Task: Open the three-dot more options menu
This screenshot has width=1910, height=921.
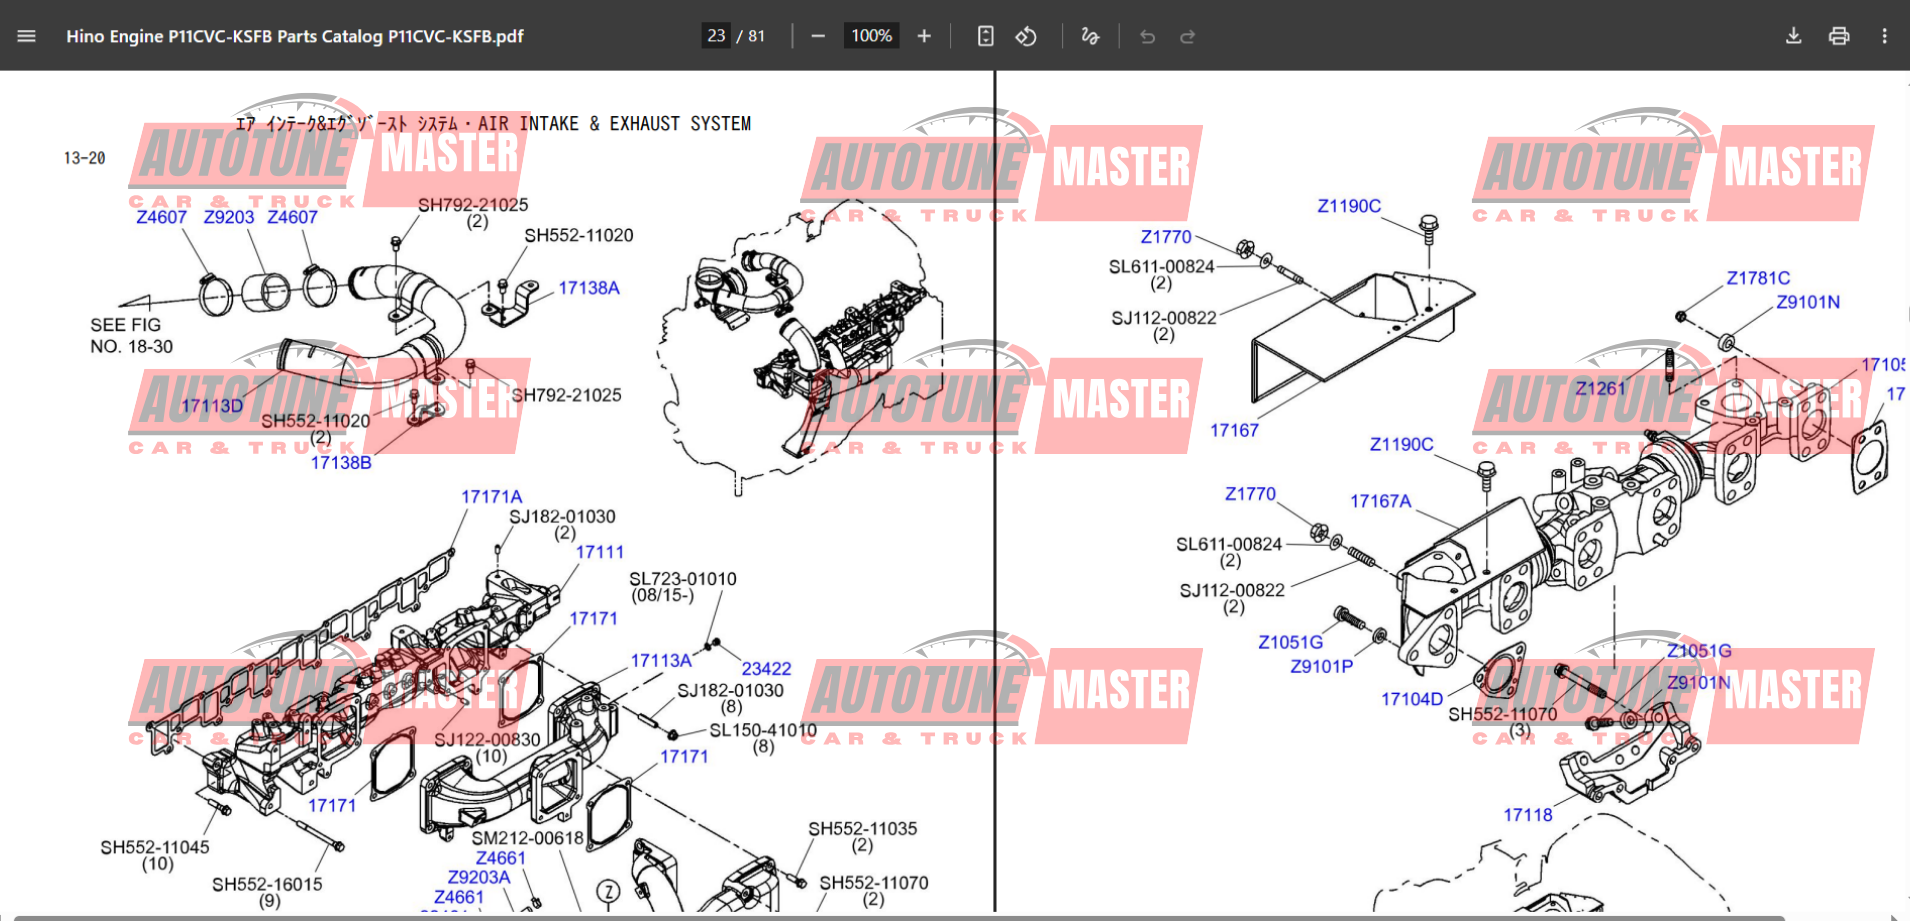Action: pos(1884,35)
